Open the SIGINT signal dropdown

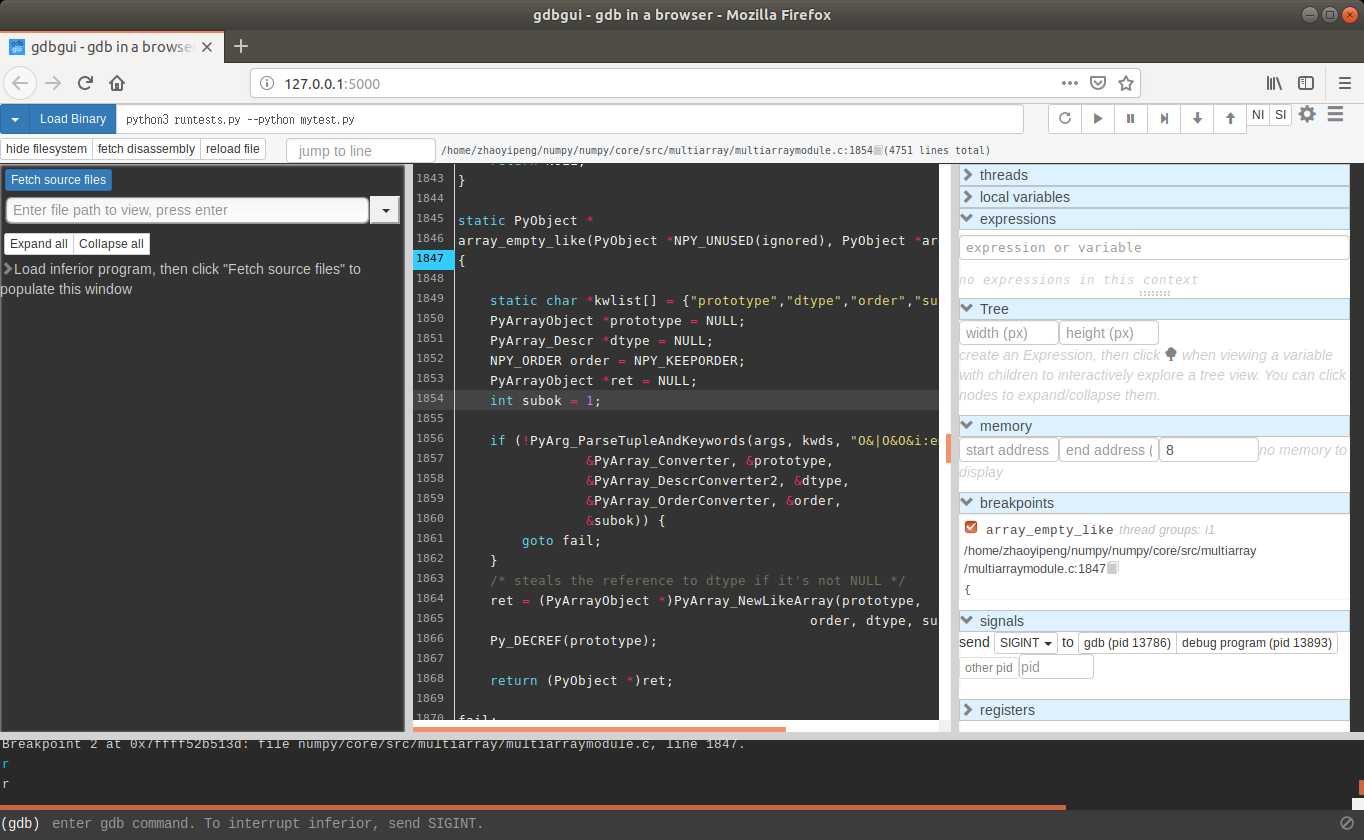(x=1026, y=643)
